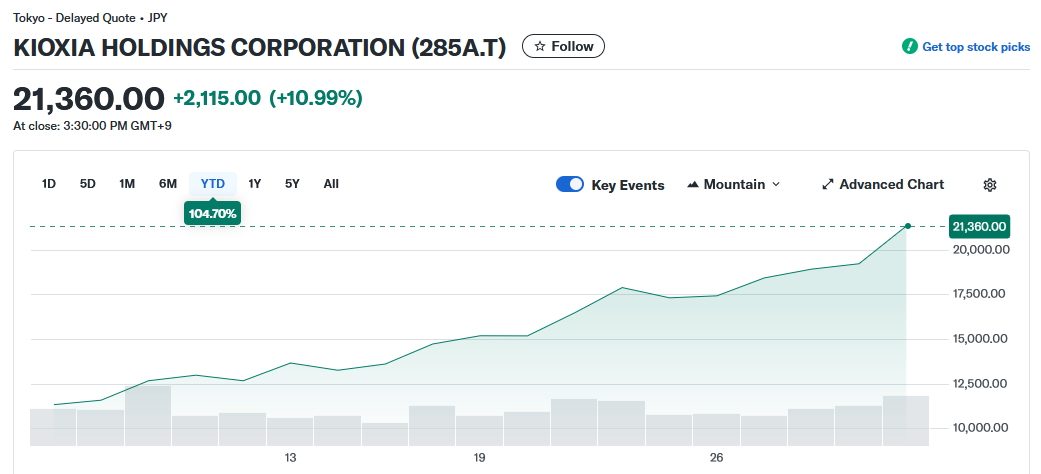
Task: Open the Get top stock picks link
Action: [x=975, y=47]
